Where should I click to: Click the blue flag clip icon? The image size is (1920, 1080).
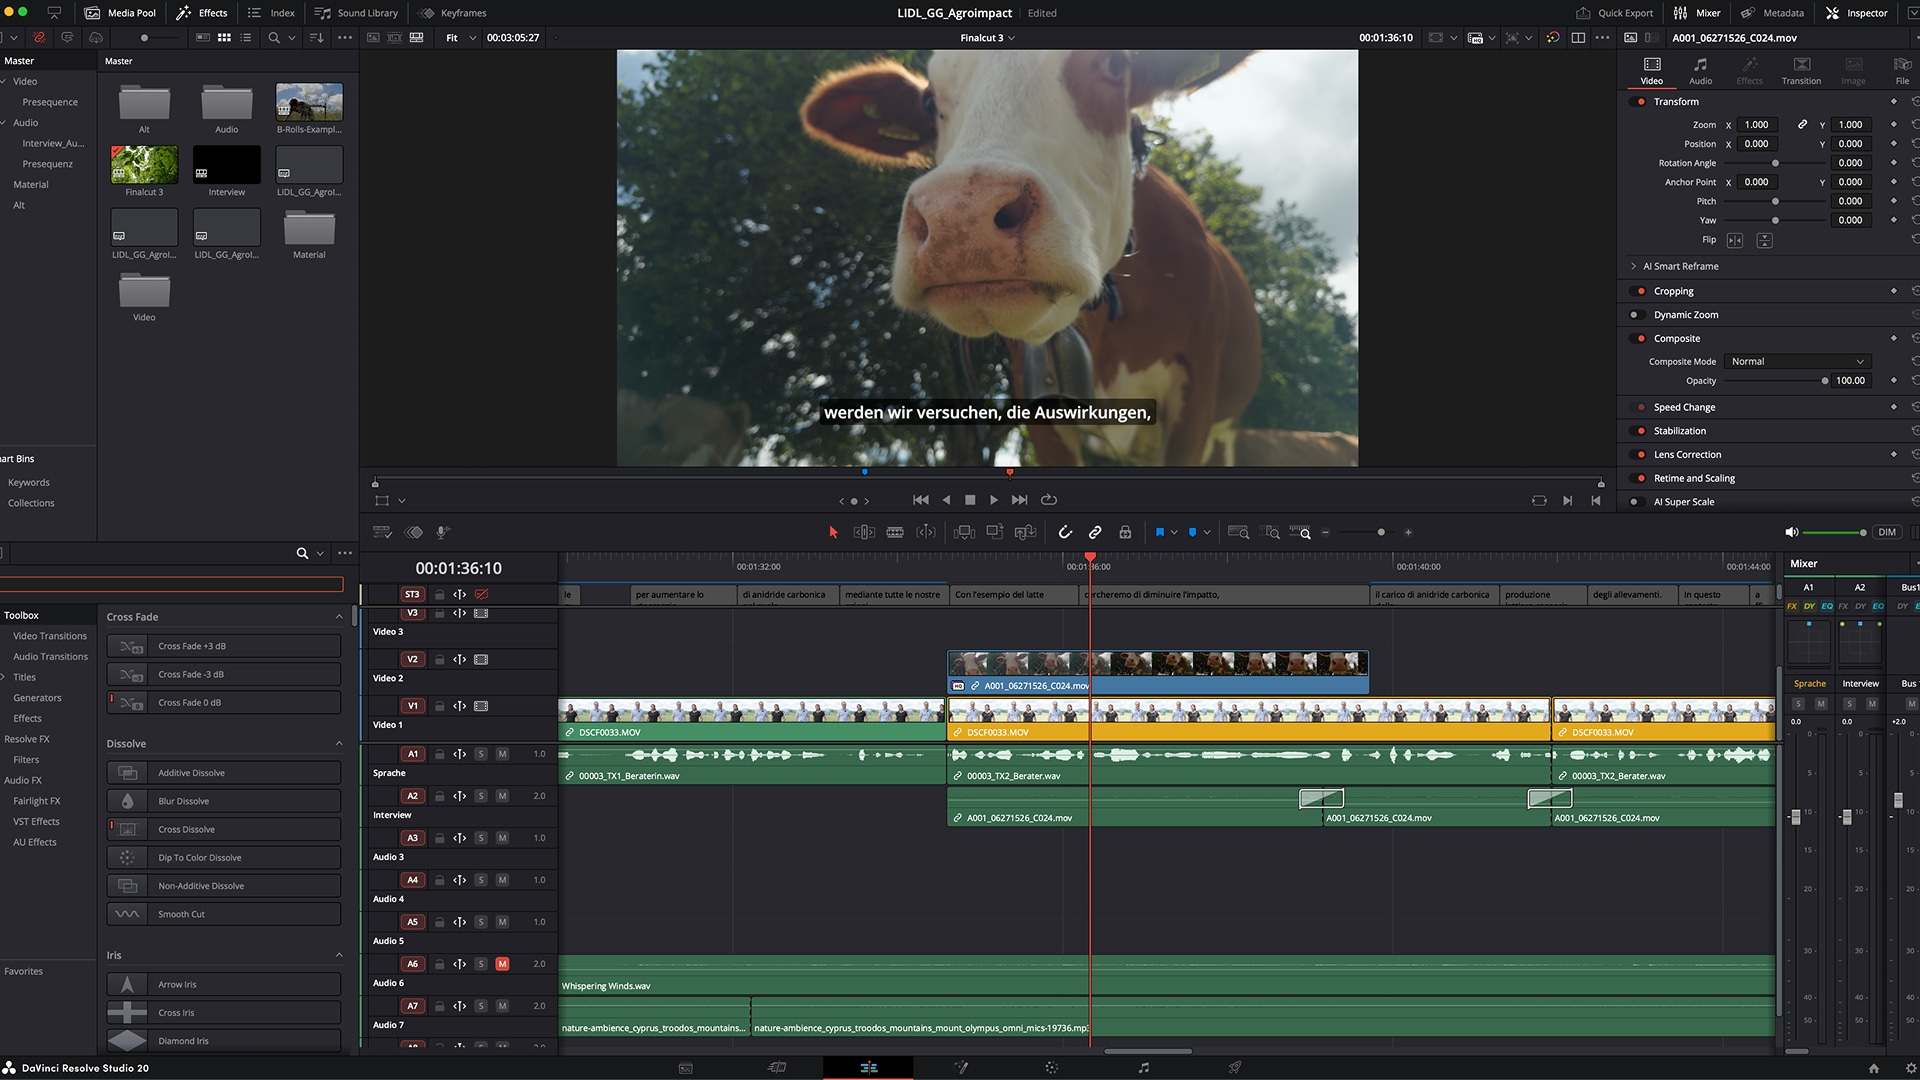pyautogui.click(x=1159, y=533)
